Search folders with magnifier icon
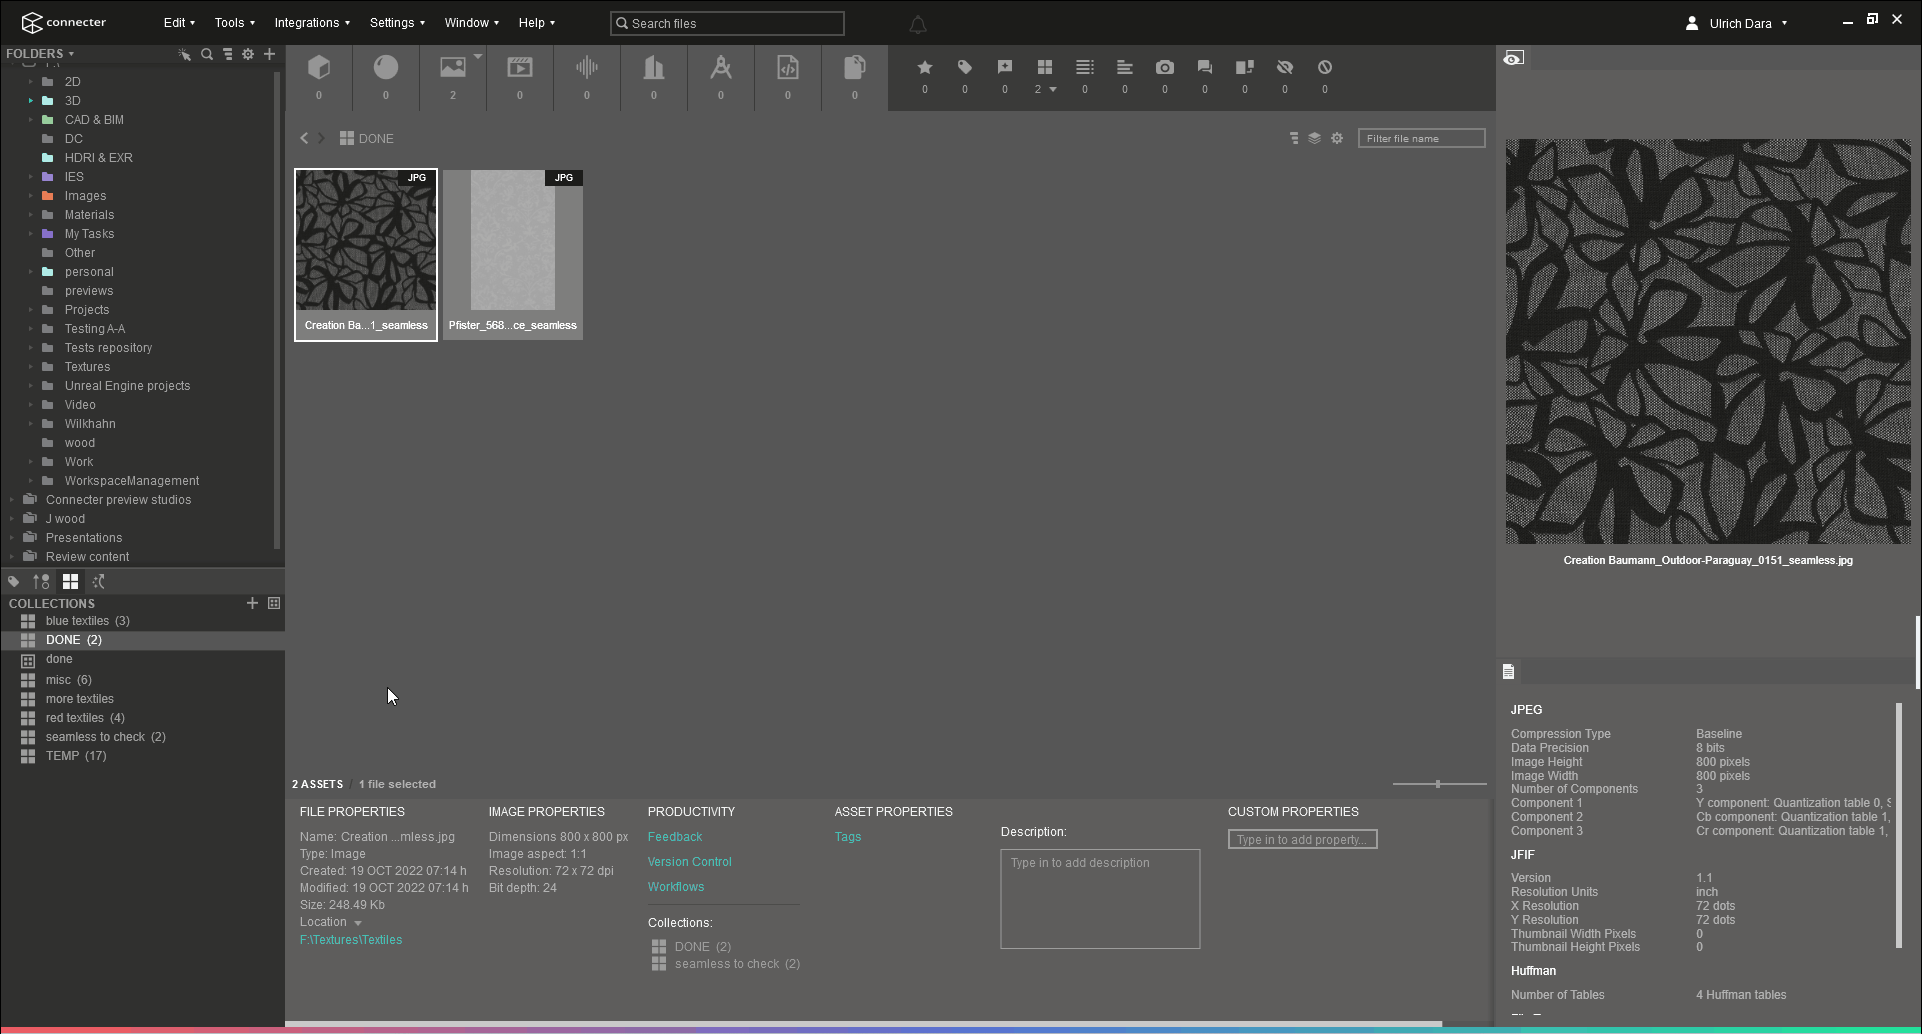1922x1034 pixels. [207, 54]
